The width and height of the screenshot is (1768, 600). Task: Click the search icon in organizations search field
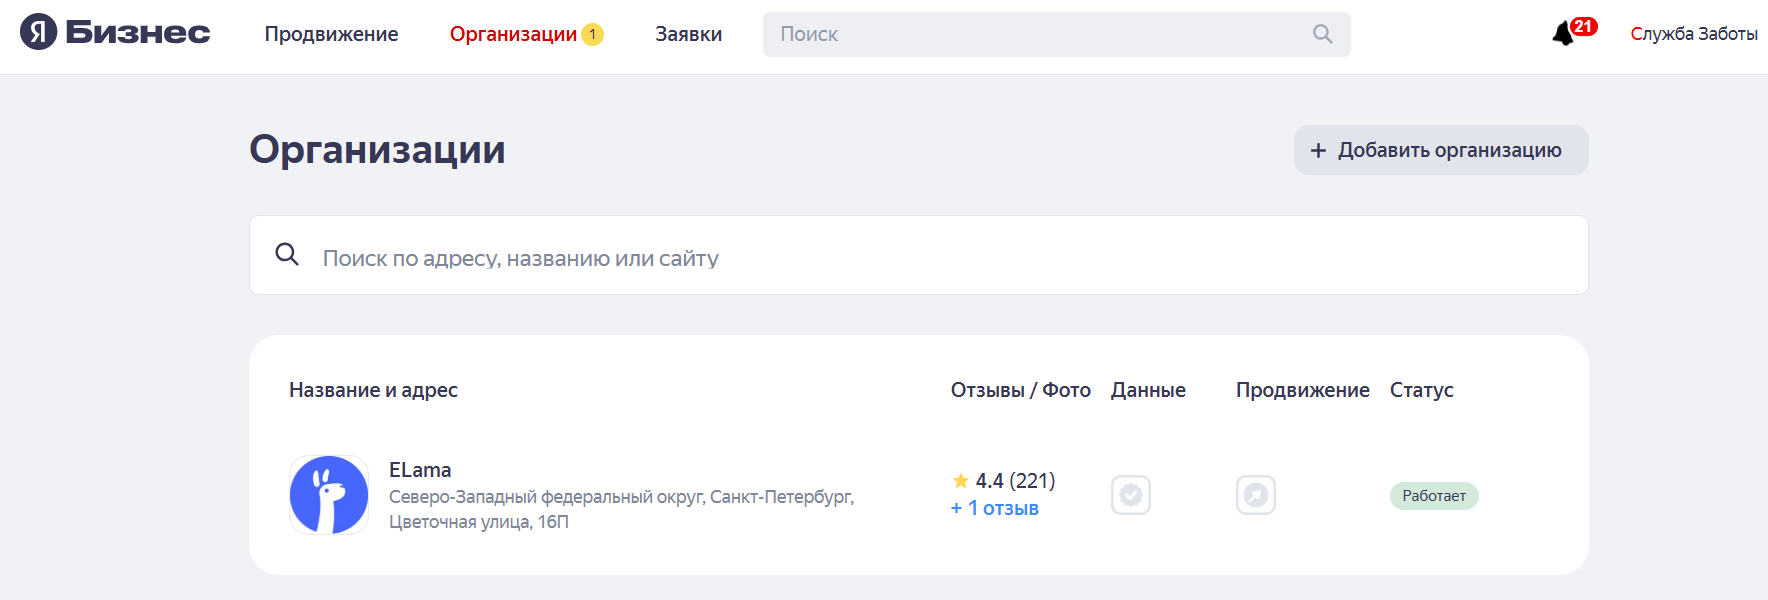287,254
